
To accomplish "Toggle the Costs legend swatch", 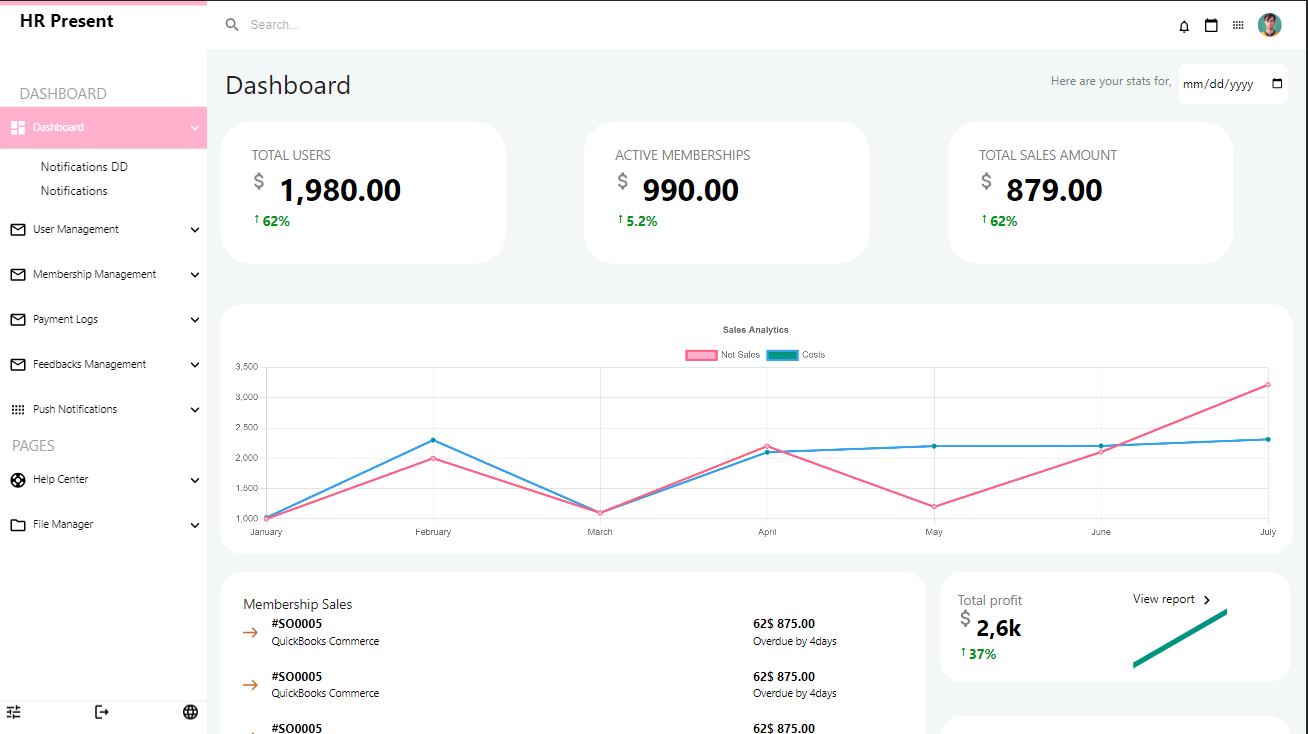I will (782, 355).
